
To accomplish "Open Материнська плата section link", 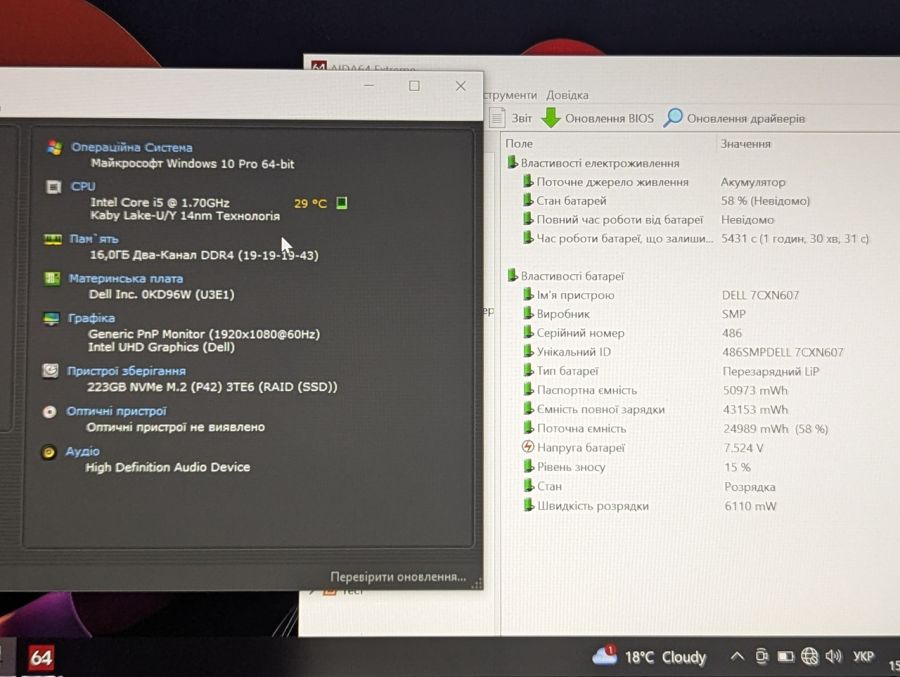I will [x=126, y=278].
